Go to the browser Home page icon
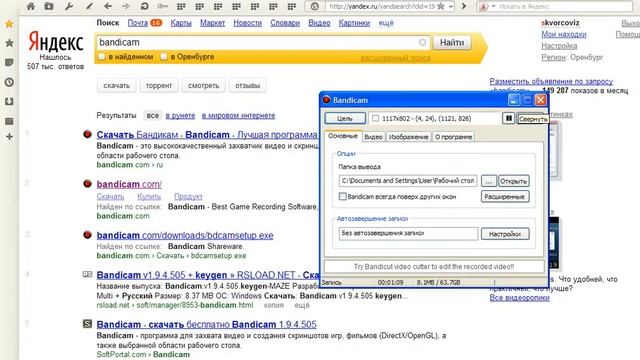 pos(31,6)
